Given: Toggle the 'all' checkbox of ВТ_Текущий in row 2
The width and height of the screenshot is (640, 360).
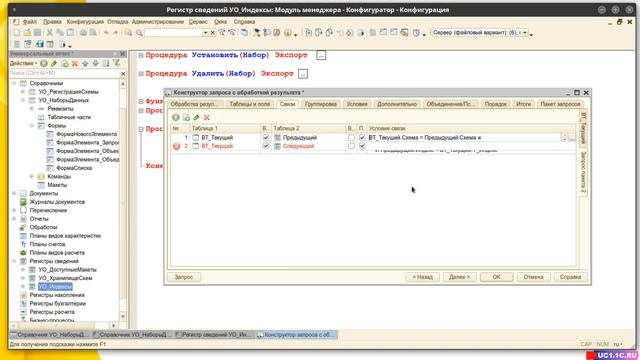Looking at the screenshot, I should click(x=266, y=146).
